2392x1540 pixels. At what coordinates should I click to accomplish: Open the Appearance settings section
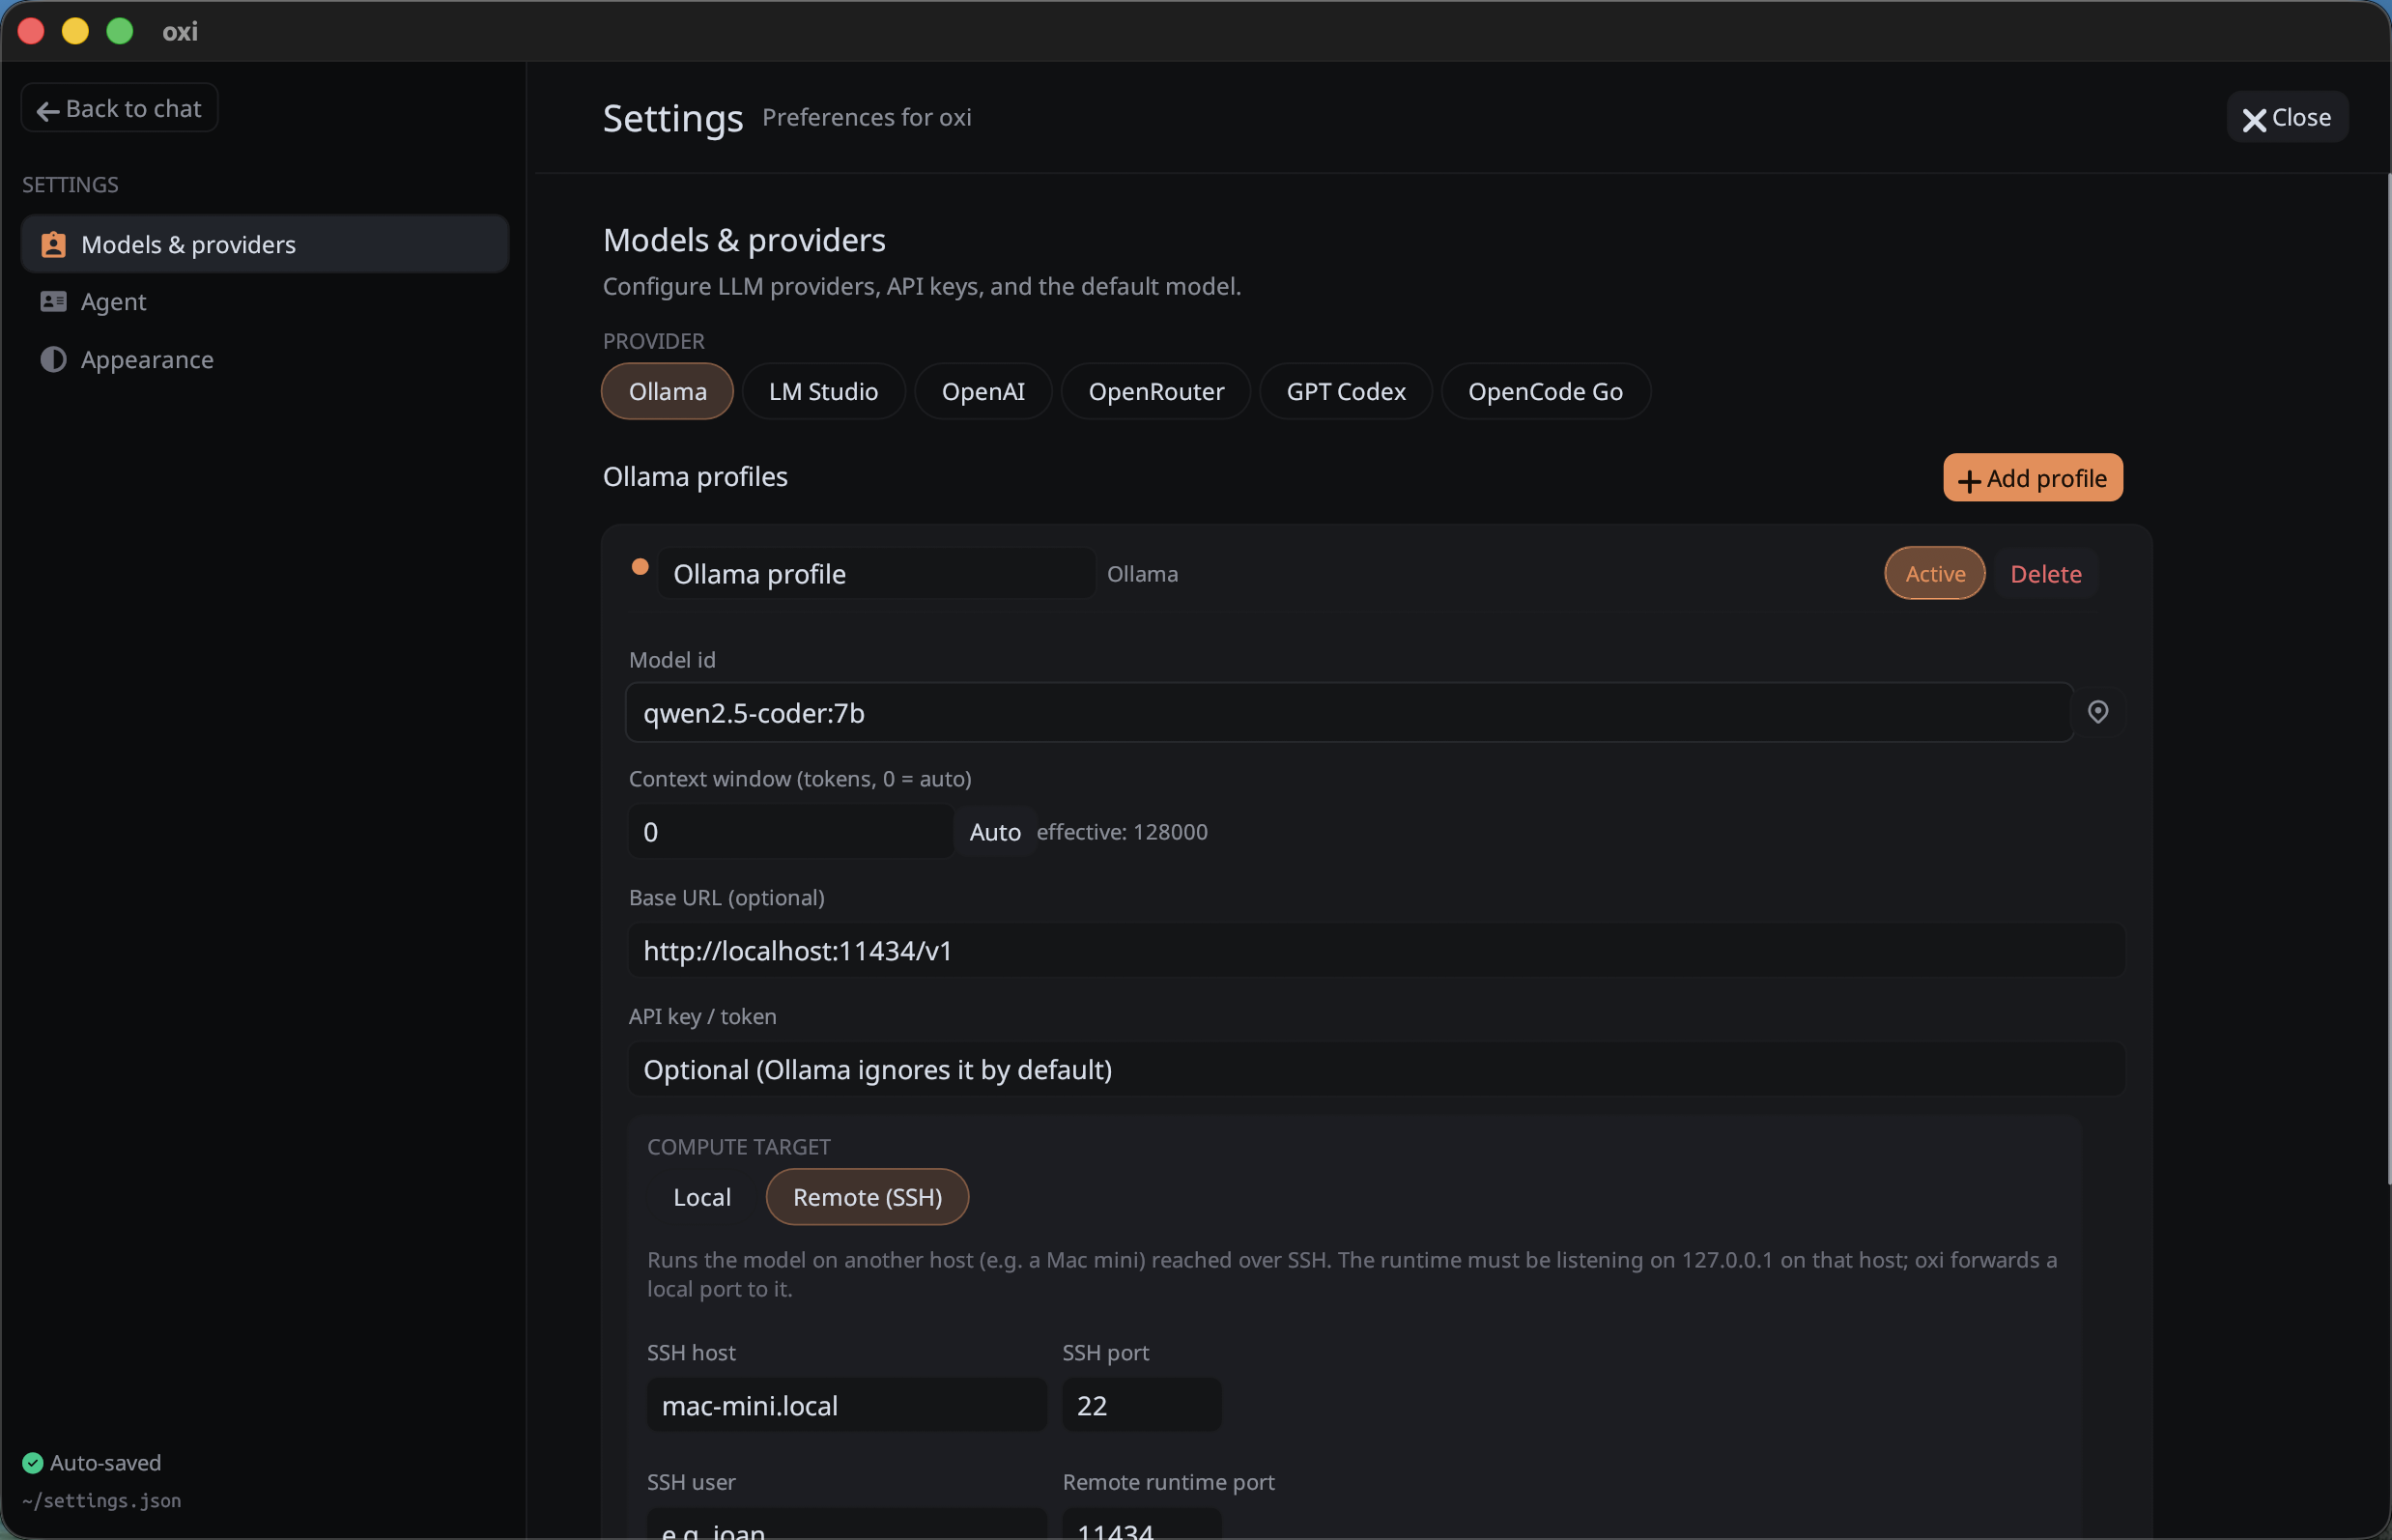(264, 359)
